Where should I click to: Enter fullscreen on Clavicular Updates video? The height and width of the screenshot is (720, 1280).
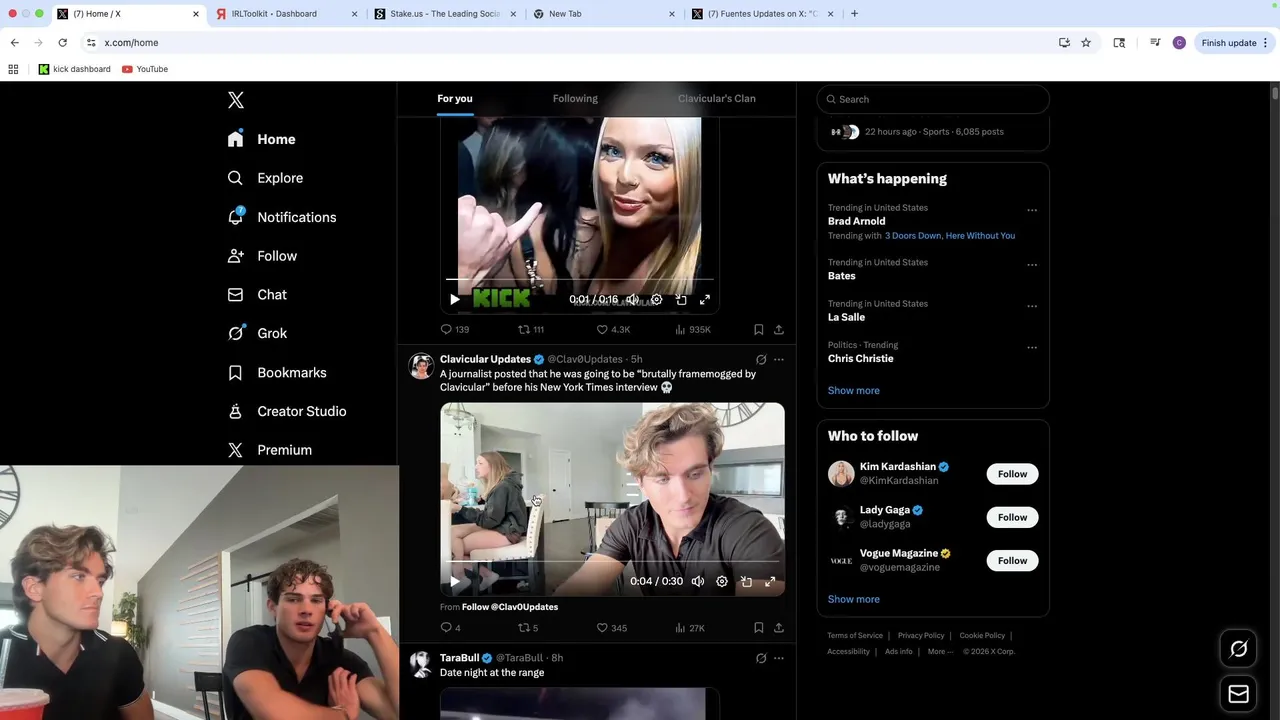(770, 581)
